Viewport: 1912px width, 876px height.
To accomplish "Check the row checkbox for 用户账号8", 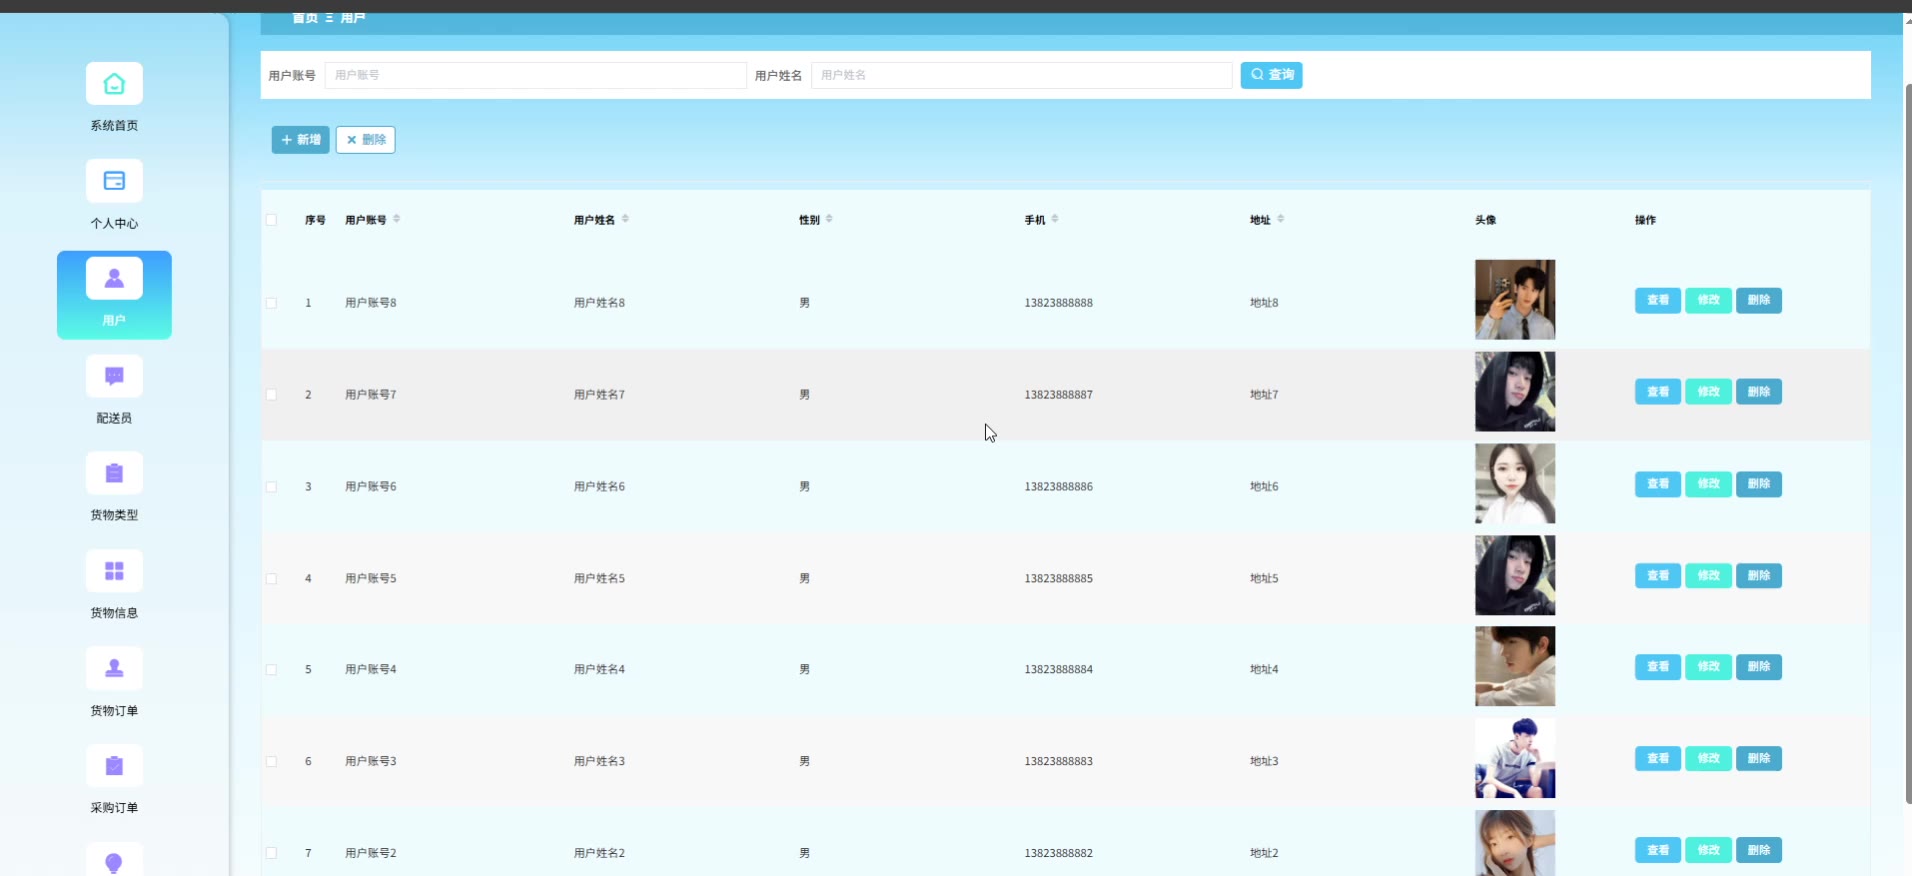I will pos(271,303).
